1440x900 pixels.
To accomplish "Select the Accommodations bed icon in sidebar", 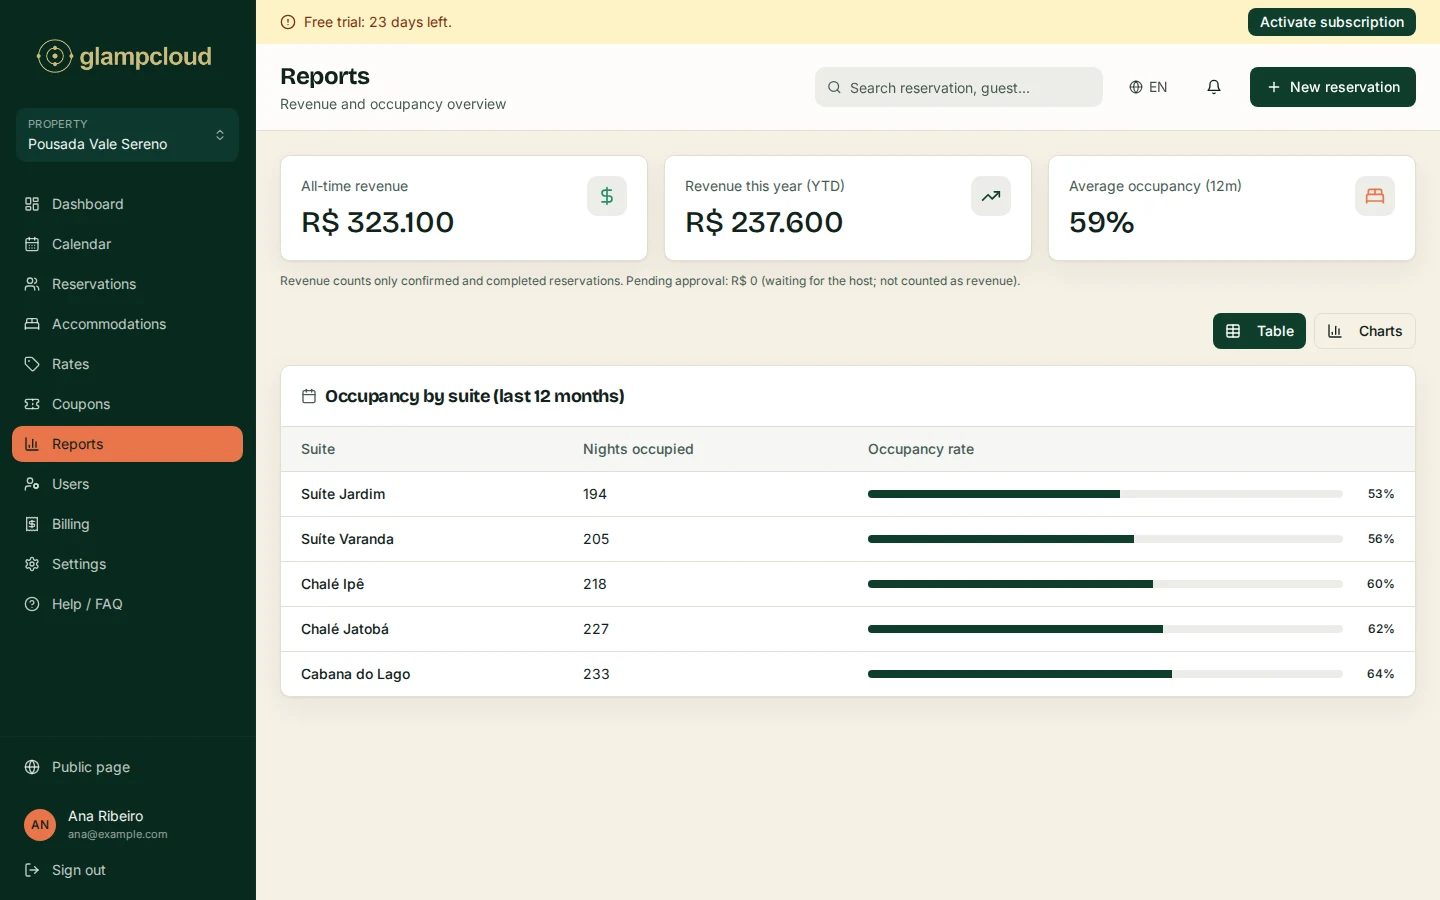I will point(32,324).
